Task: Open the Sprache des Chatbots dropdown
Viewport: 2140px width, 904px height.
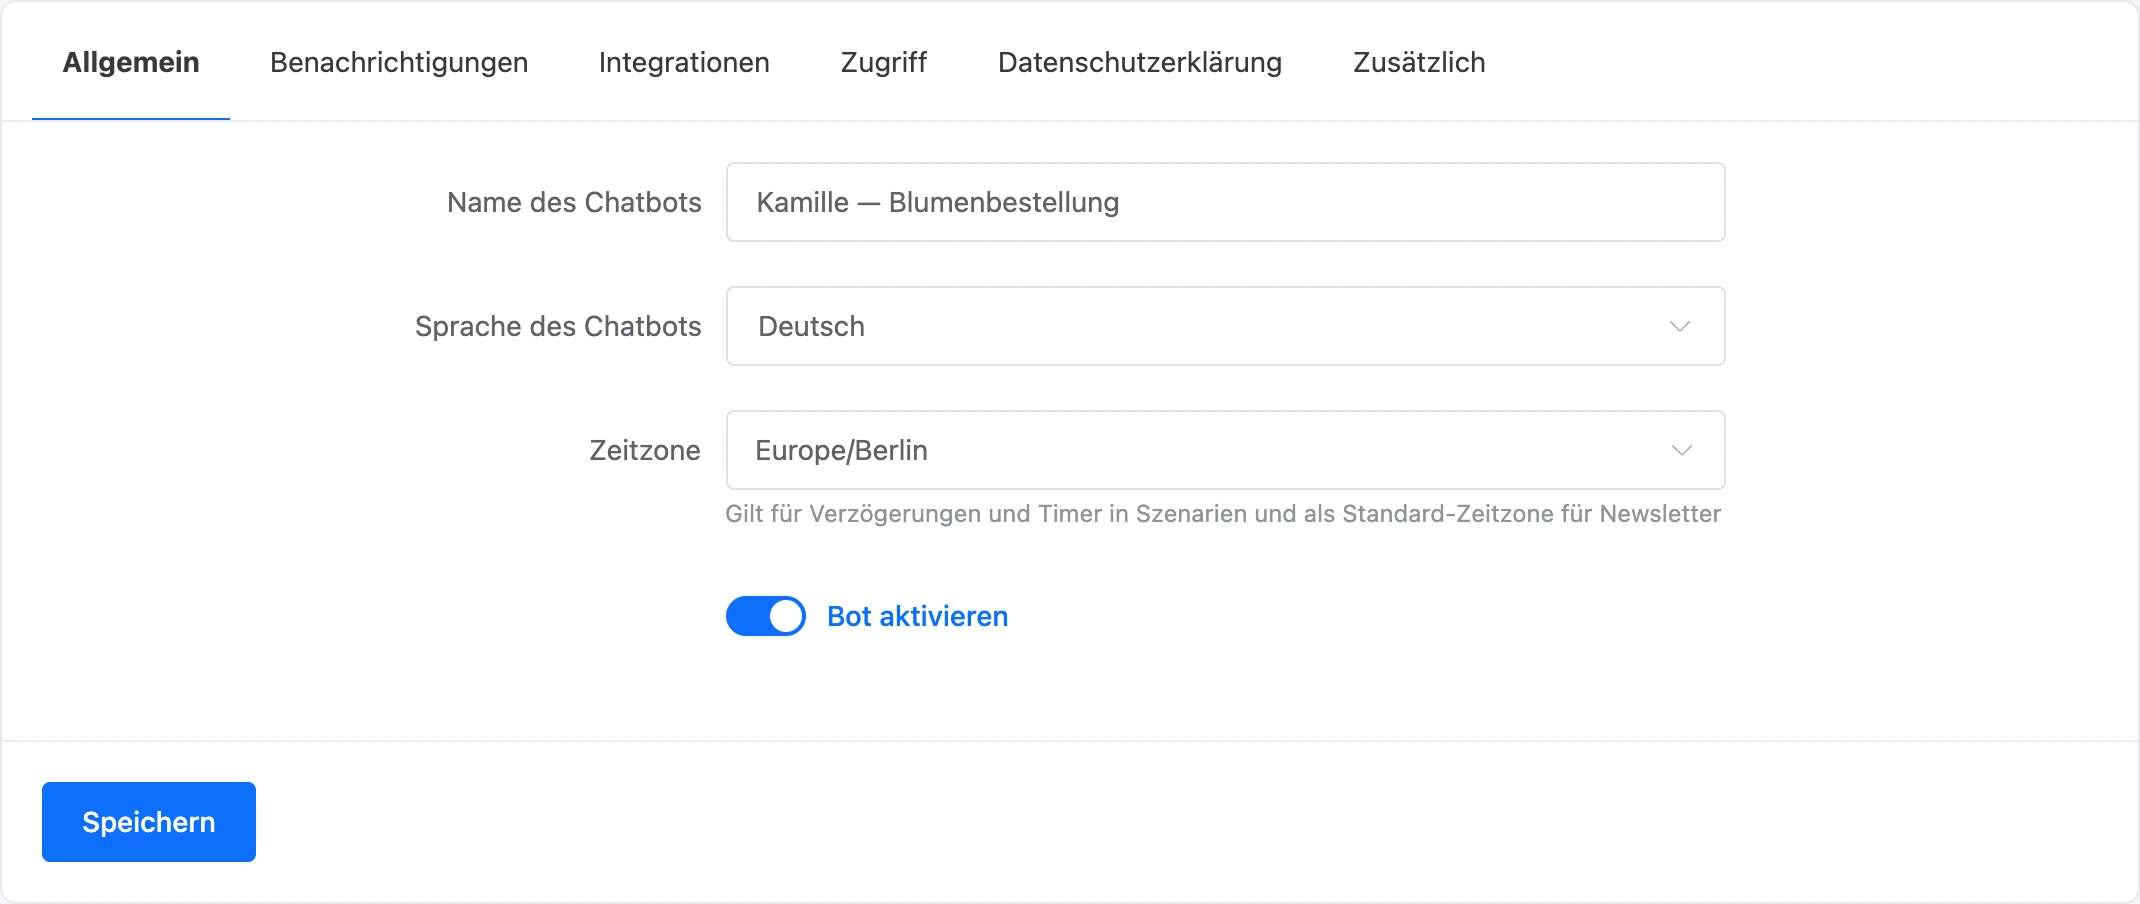Action: (1226, 326)
